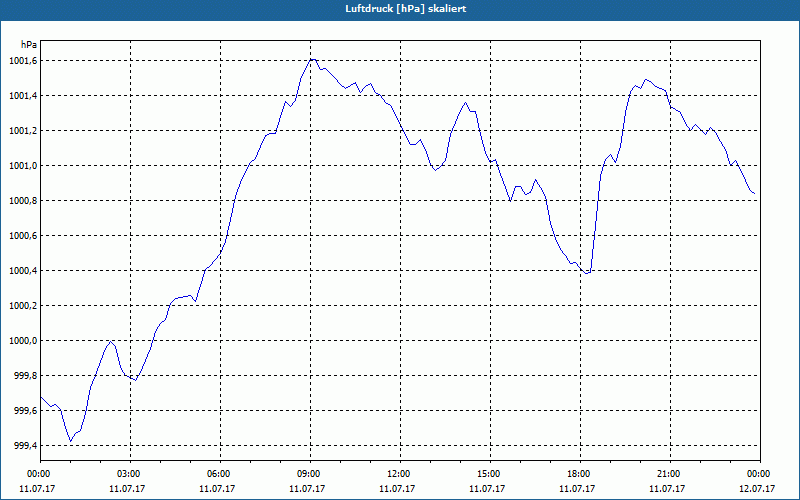Image resolution: width=800 pixels, height=500 pixels.
Task: Click the 09:00 time axis label
Action: pos(310,474)
